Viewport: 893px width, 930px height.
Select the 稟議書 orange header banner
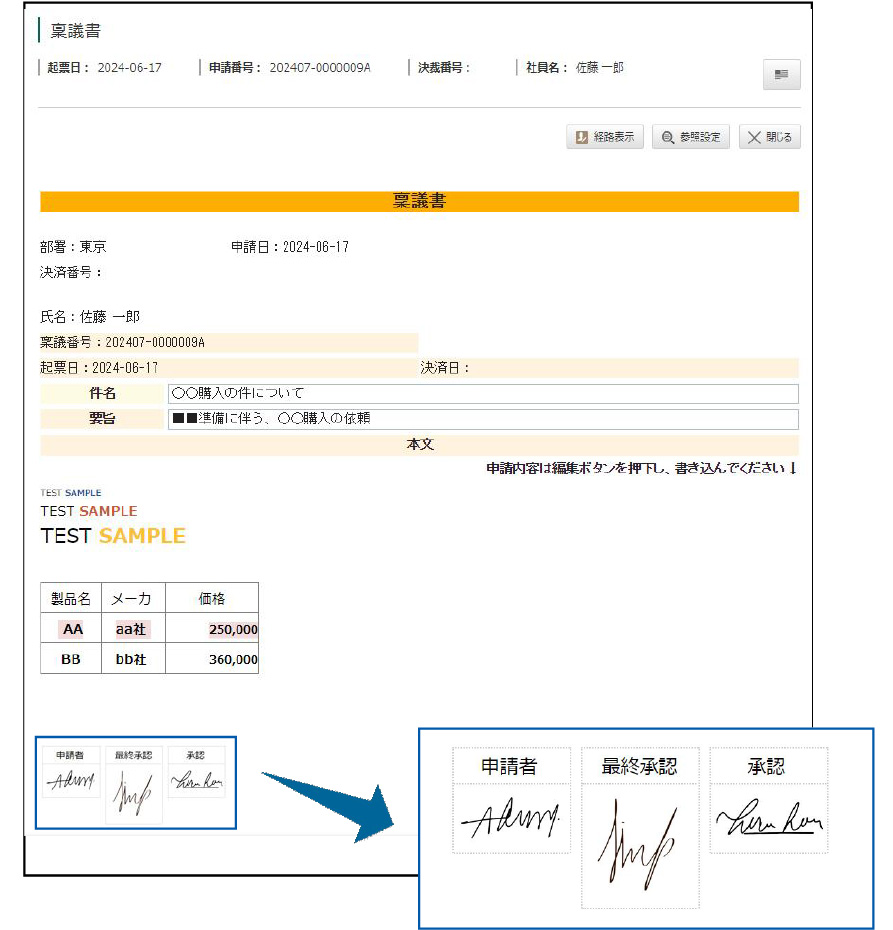click(419, 201)
